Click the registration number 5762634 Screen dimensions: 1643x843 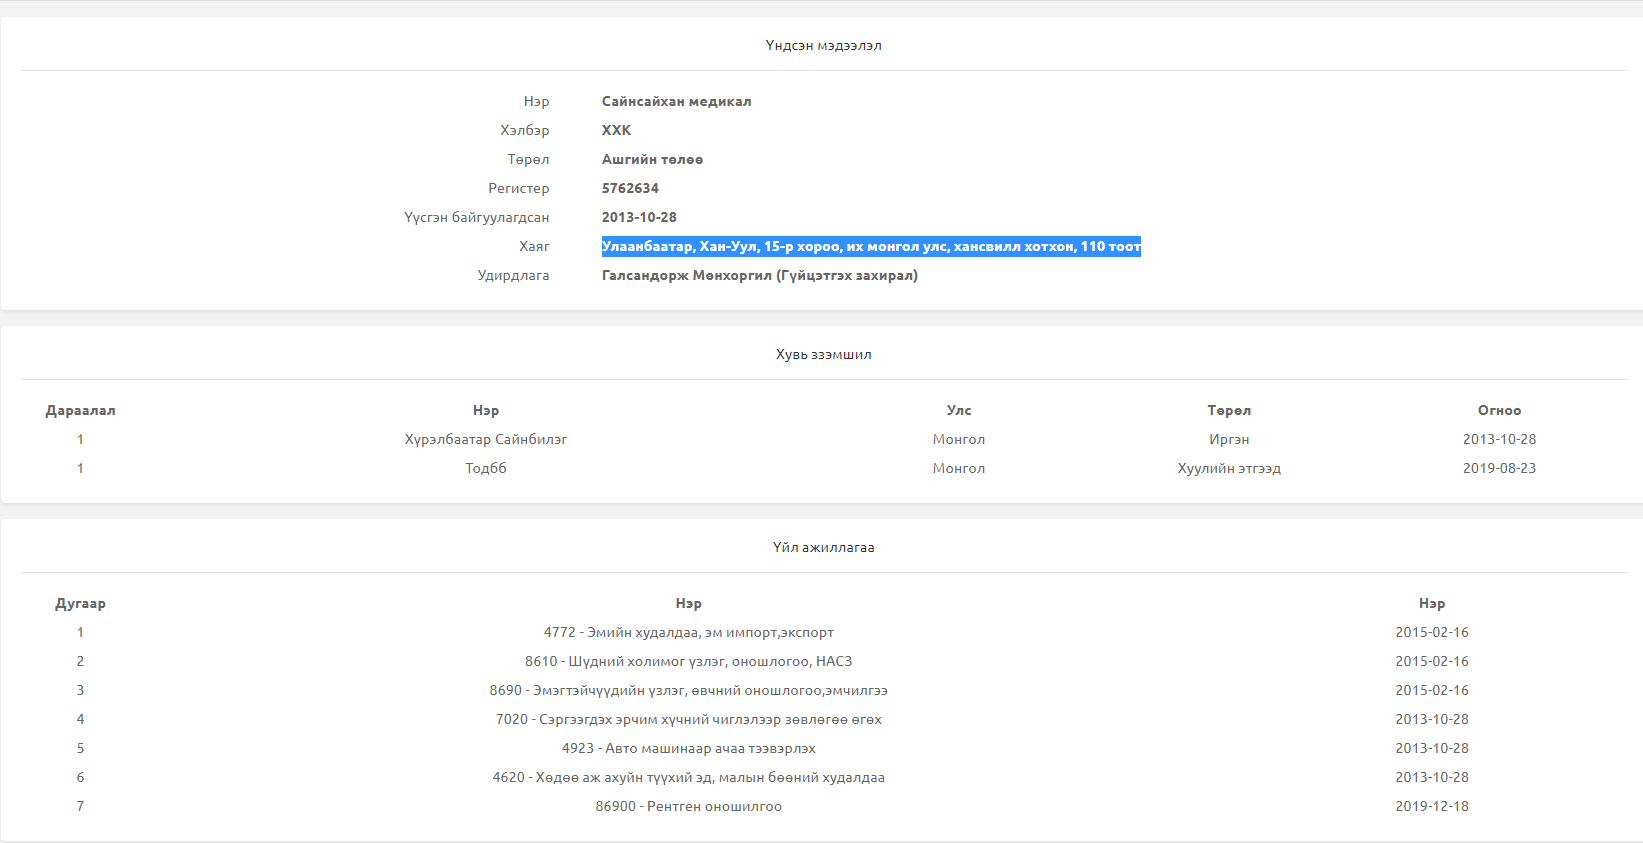click(630, 188)
